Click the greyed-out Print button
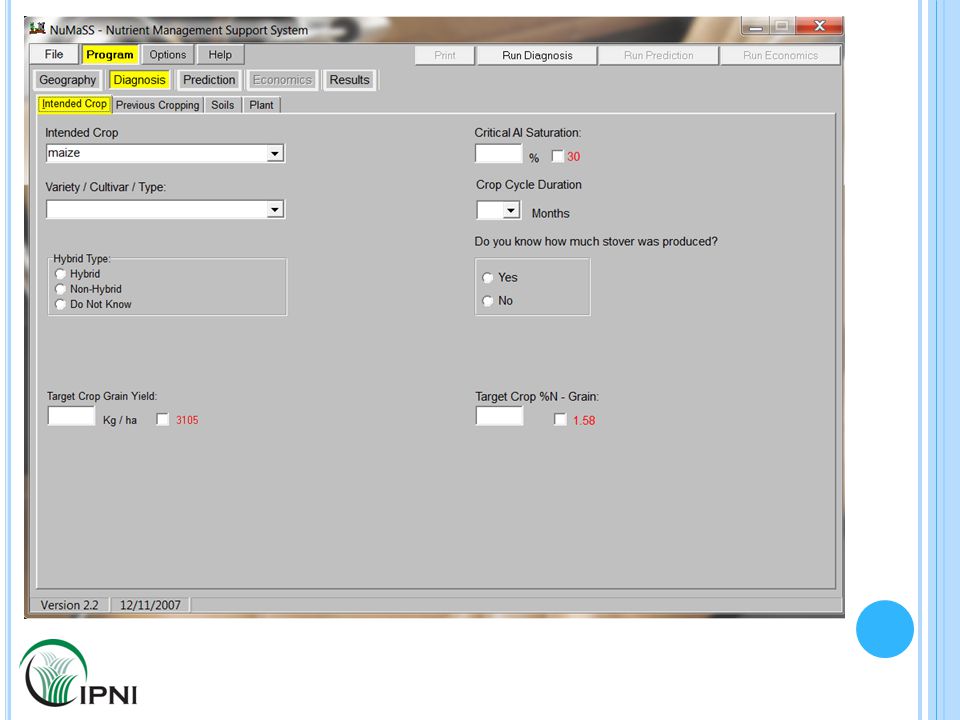 pos(445,55)
